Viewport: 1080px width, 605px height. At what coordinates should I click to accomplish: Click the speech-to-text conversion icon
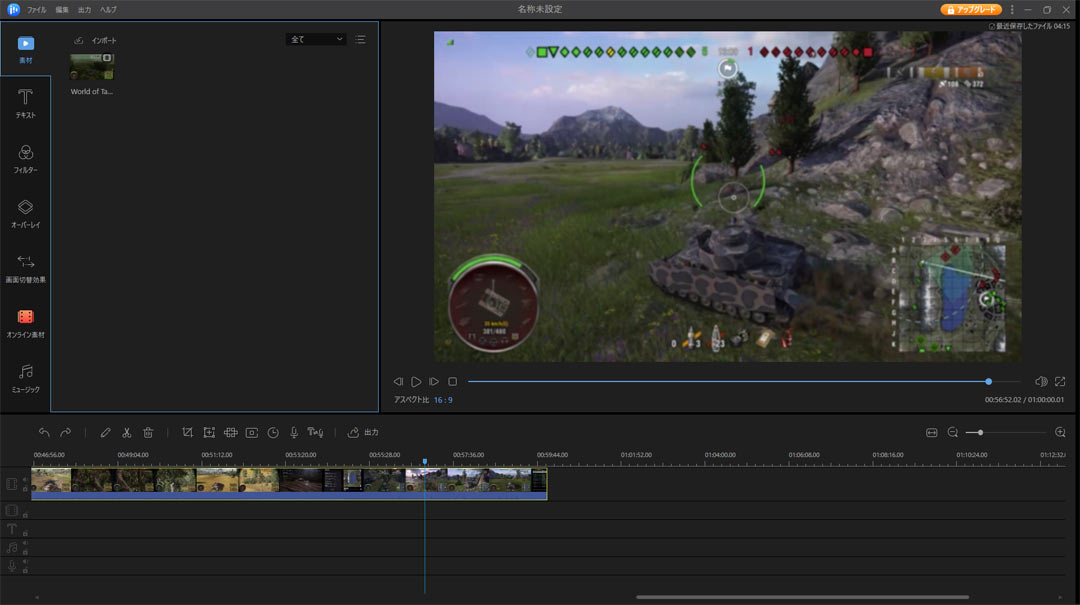pos(315,432)
